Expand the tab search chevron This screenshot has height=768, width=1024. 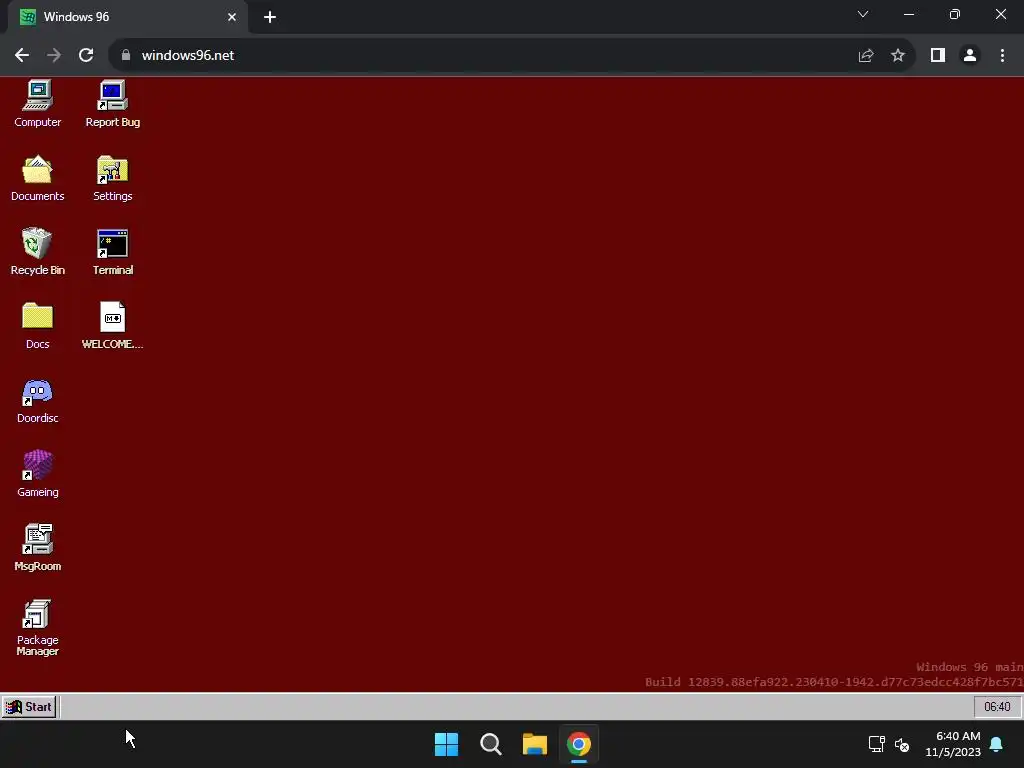(863, 14)
